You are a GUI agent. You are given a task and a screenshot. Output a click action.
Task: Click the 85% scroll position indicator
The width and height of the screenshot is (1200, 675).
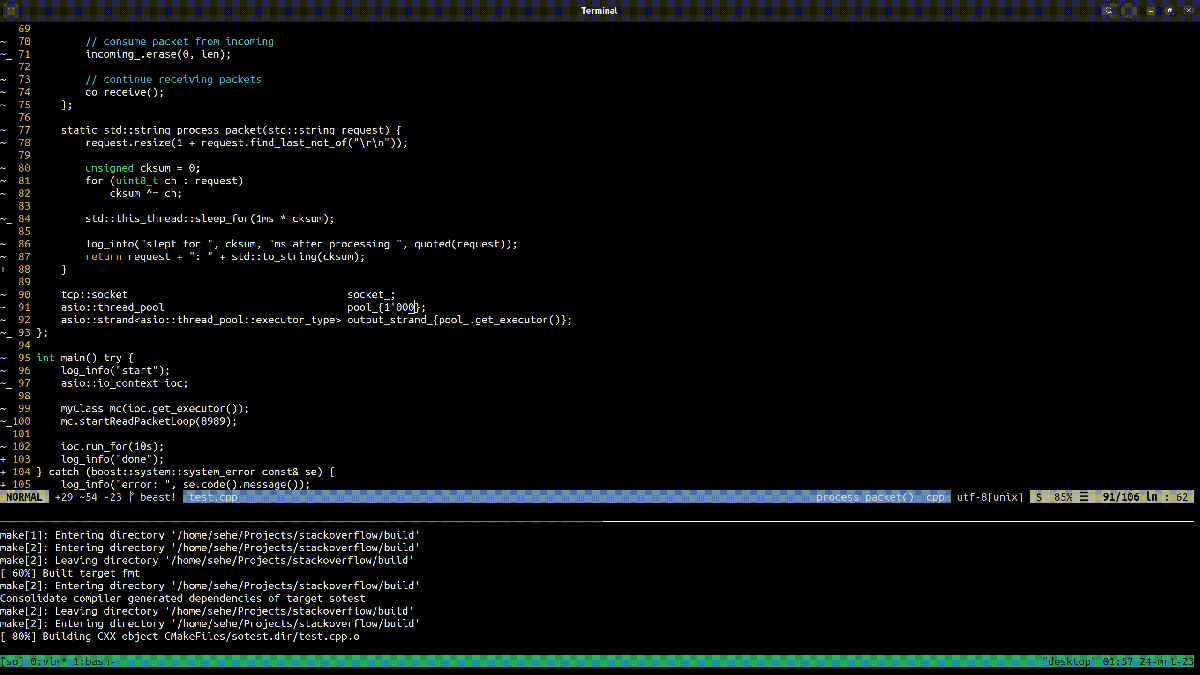click(x=1063, y=497)
